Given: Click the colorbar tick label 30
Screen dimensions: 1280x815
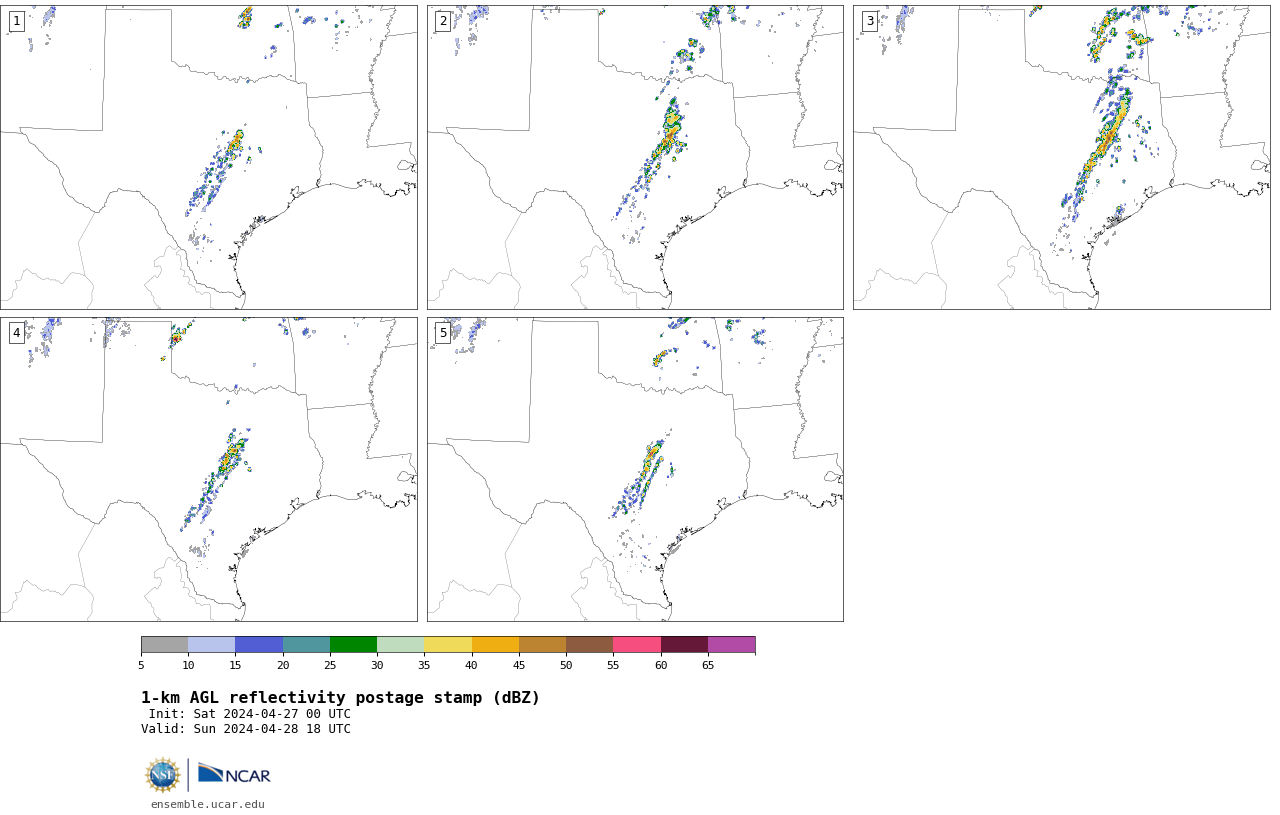Looking at the screenshot, I should (377, 665).
